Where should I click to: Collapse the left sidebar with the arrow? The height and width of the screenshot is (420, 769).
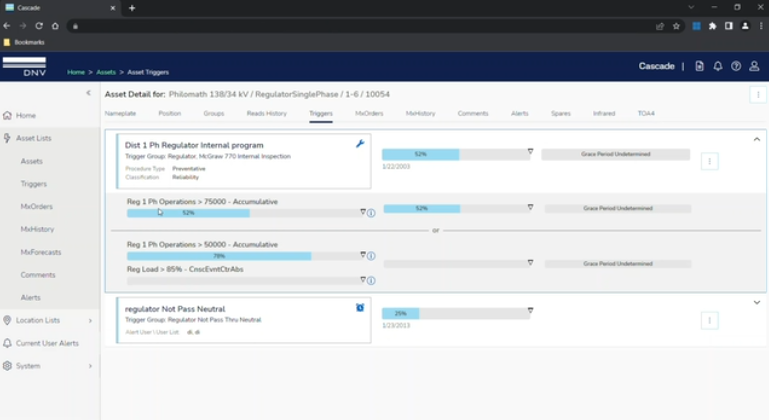(x=88, y=93)
